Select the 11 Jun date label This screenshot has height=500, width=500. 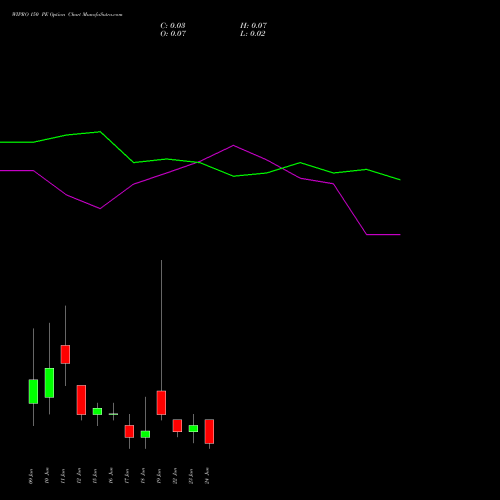click(x=63, y=476)
